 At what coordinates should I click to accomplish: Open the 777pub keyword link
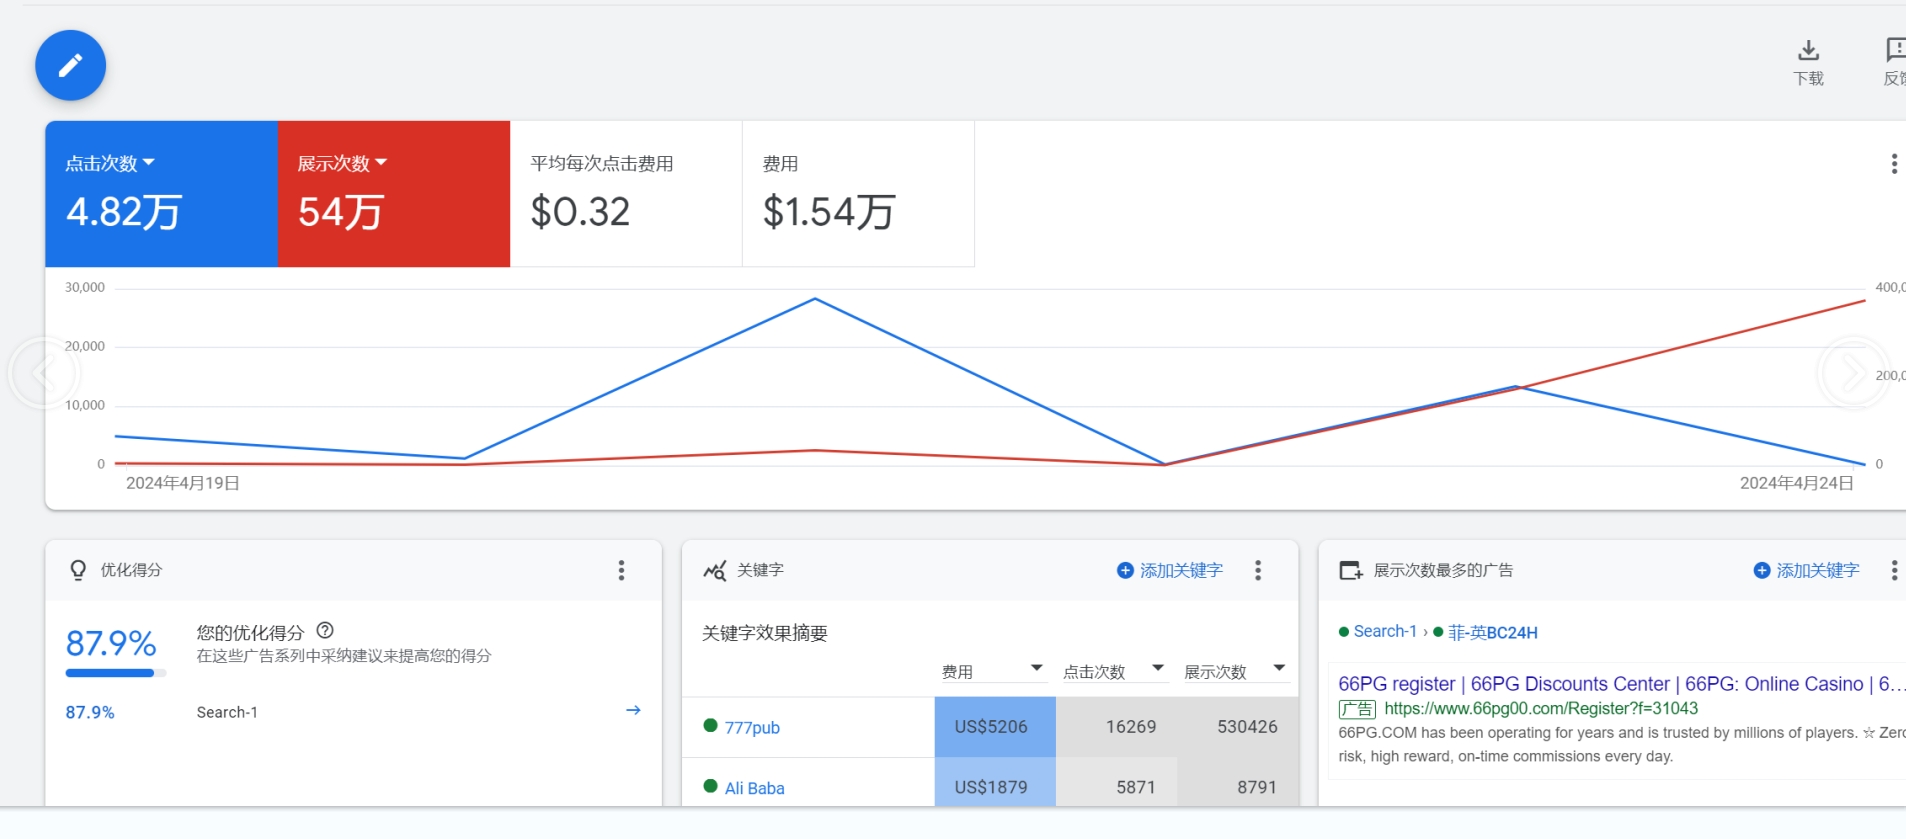tap(752, 728)
